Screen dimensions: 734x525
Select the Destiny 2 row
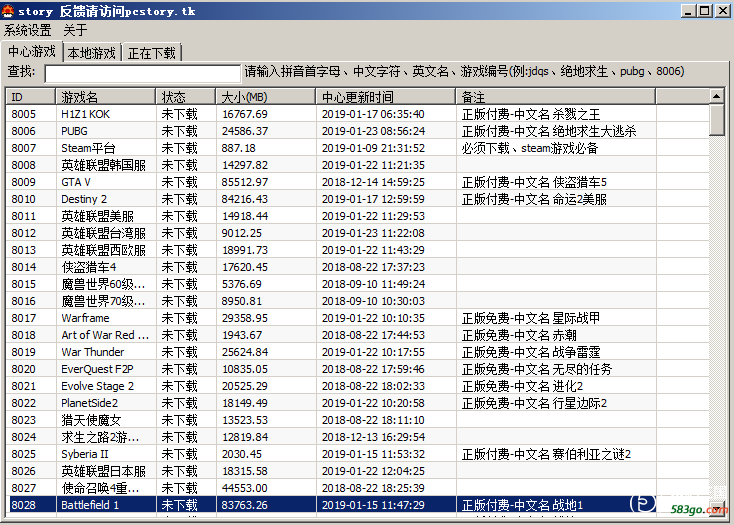[358, 199]
